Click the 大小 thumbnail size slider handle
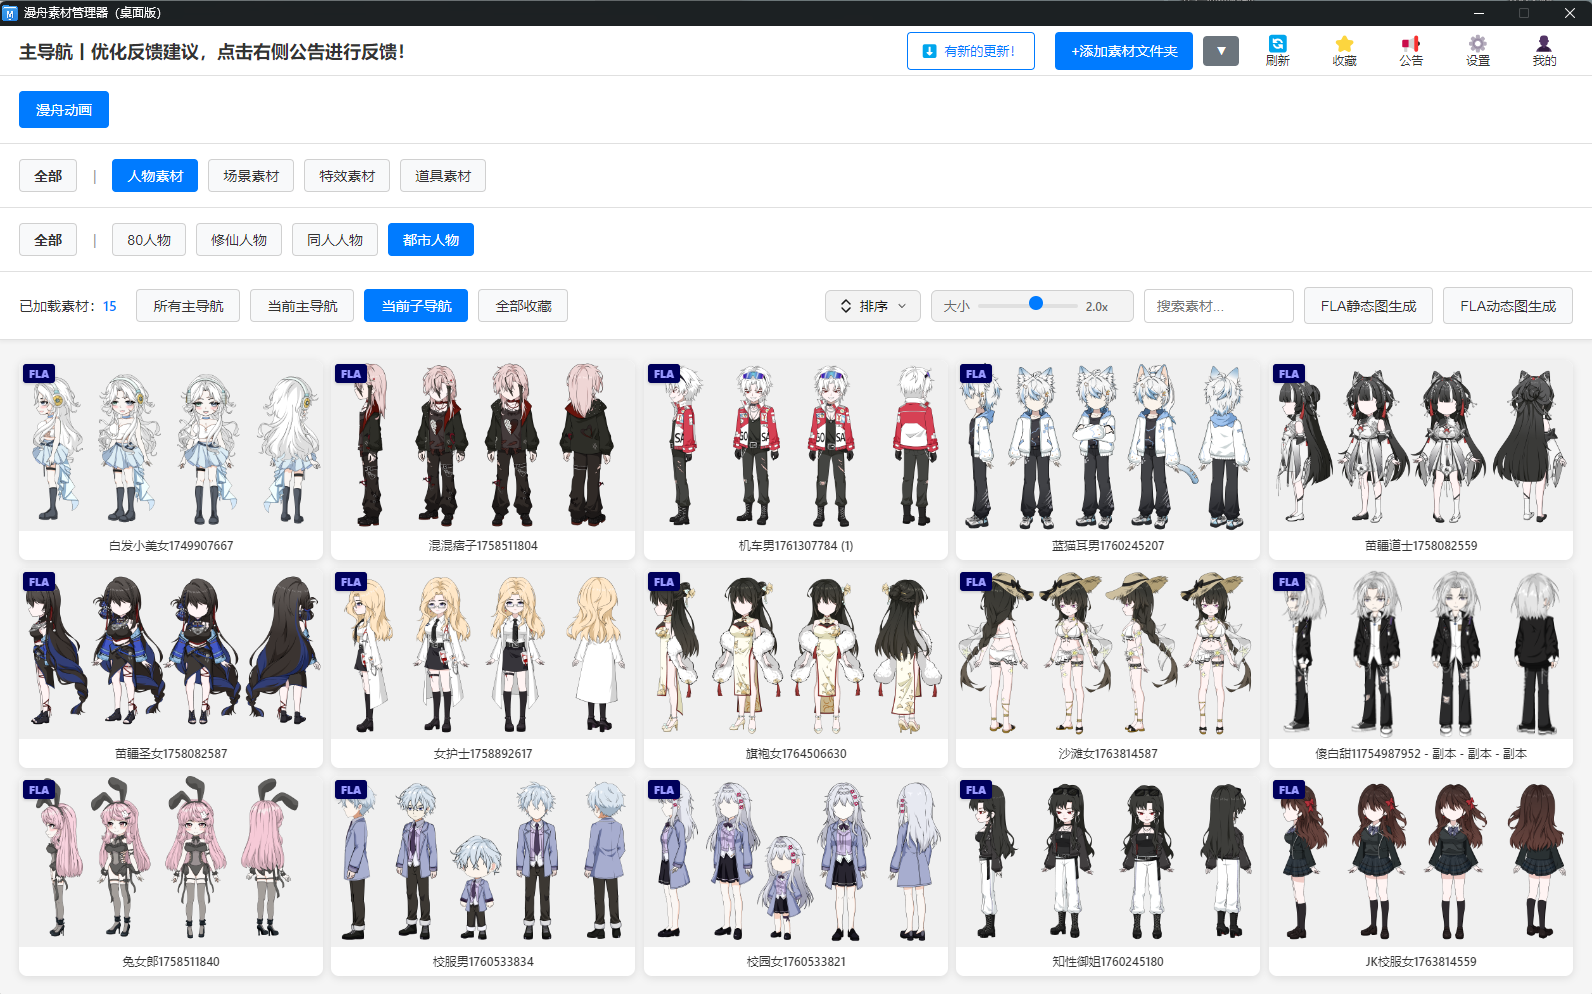The width and height of the screenshot is (1592, 994). click(1036, 304)
